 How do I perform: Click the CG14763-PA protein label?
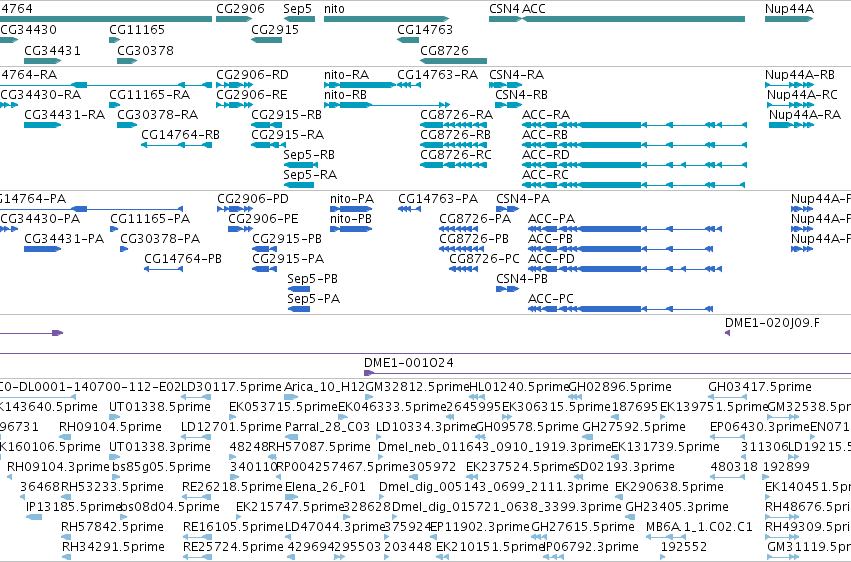tap(438, 199)
